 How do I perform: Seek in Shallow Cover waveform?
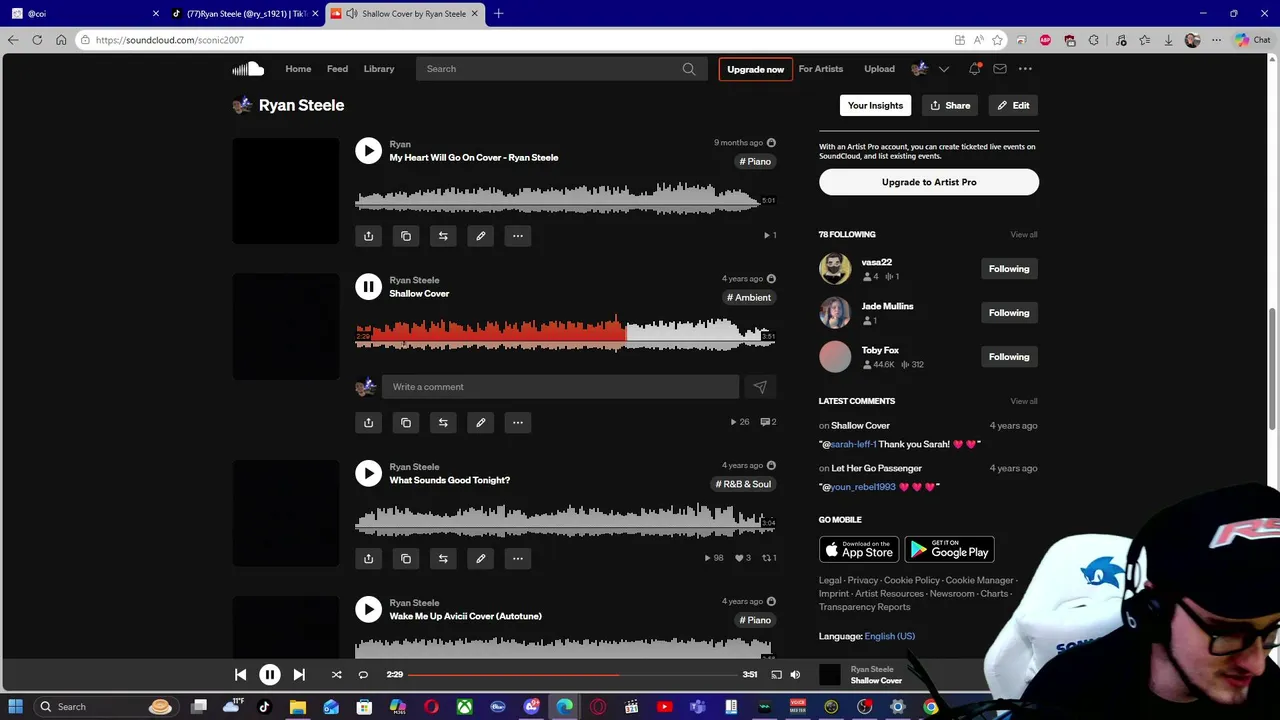[564, 334]
